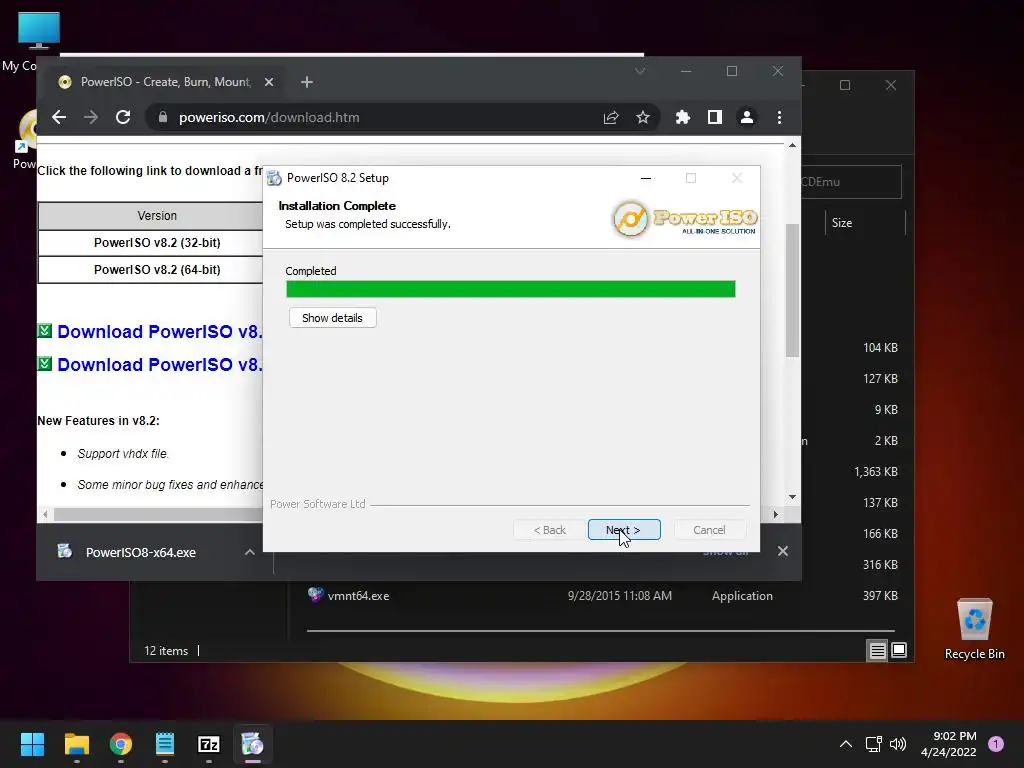Toggle Chrome side panel icon
Image resolution: width=1024 pixels, height=768 pixels.
714,118
